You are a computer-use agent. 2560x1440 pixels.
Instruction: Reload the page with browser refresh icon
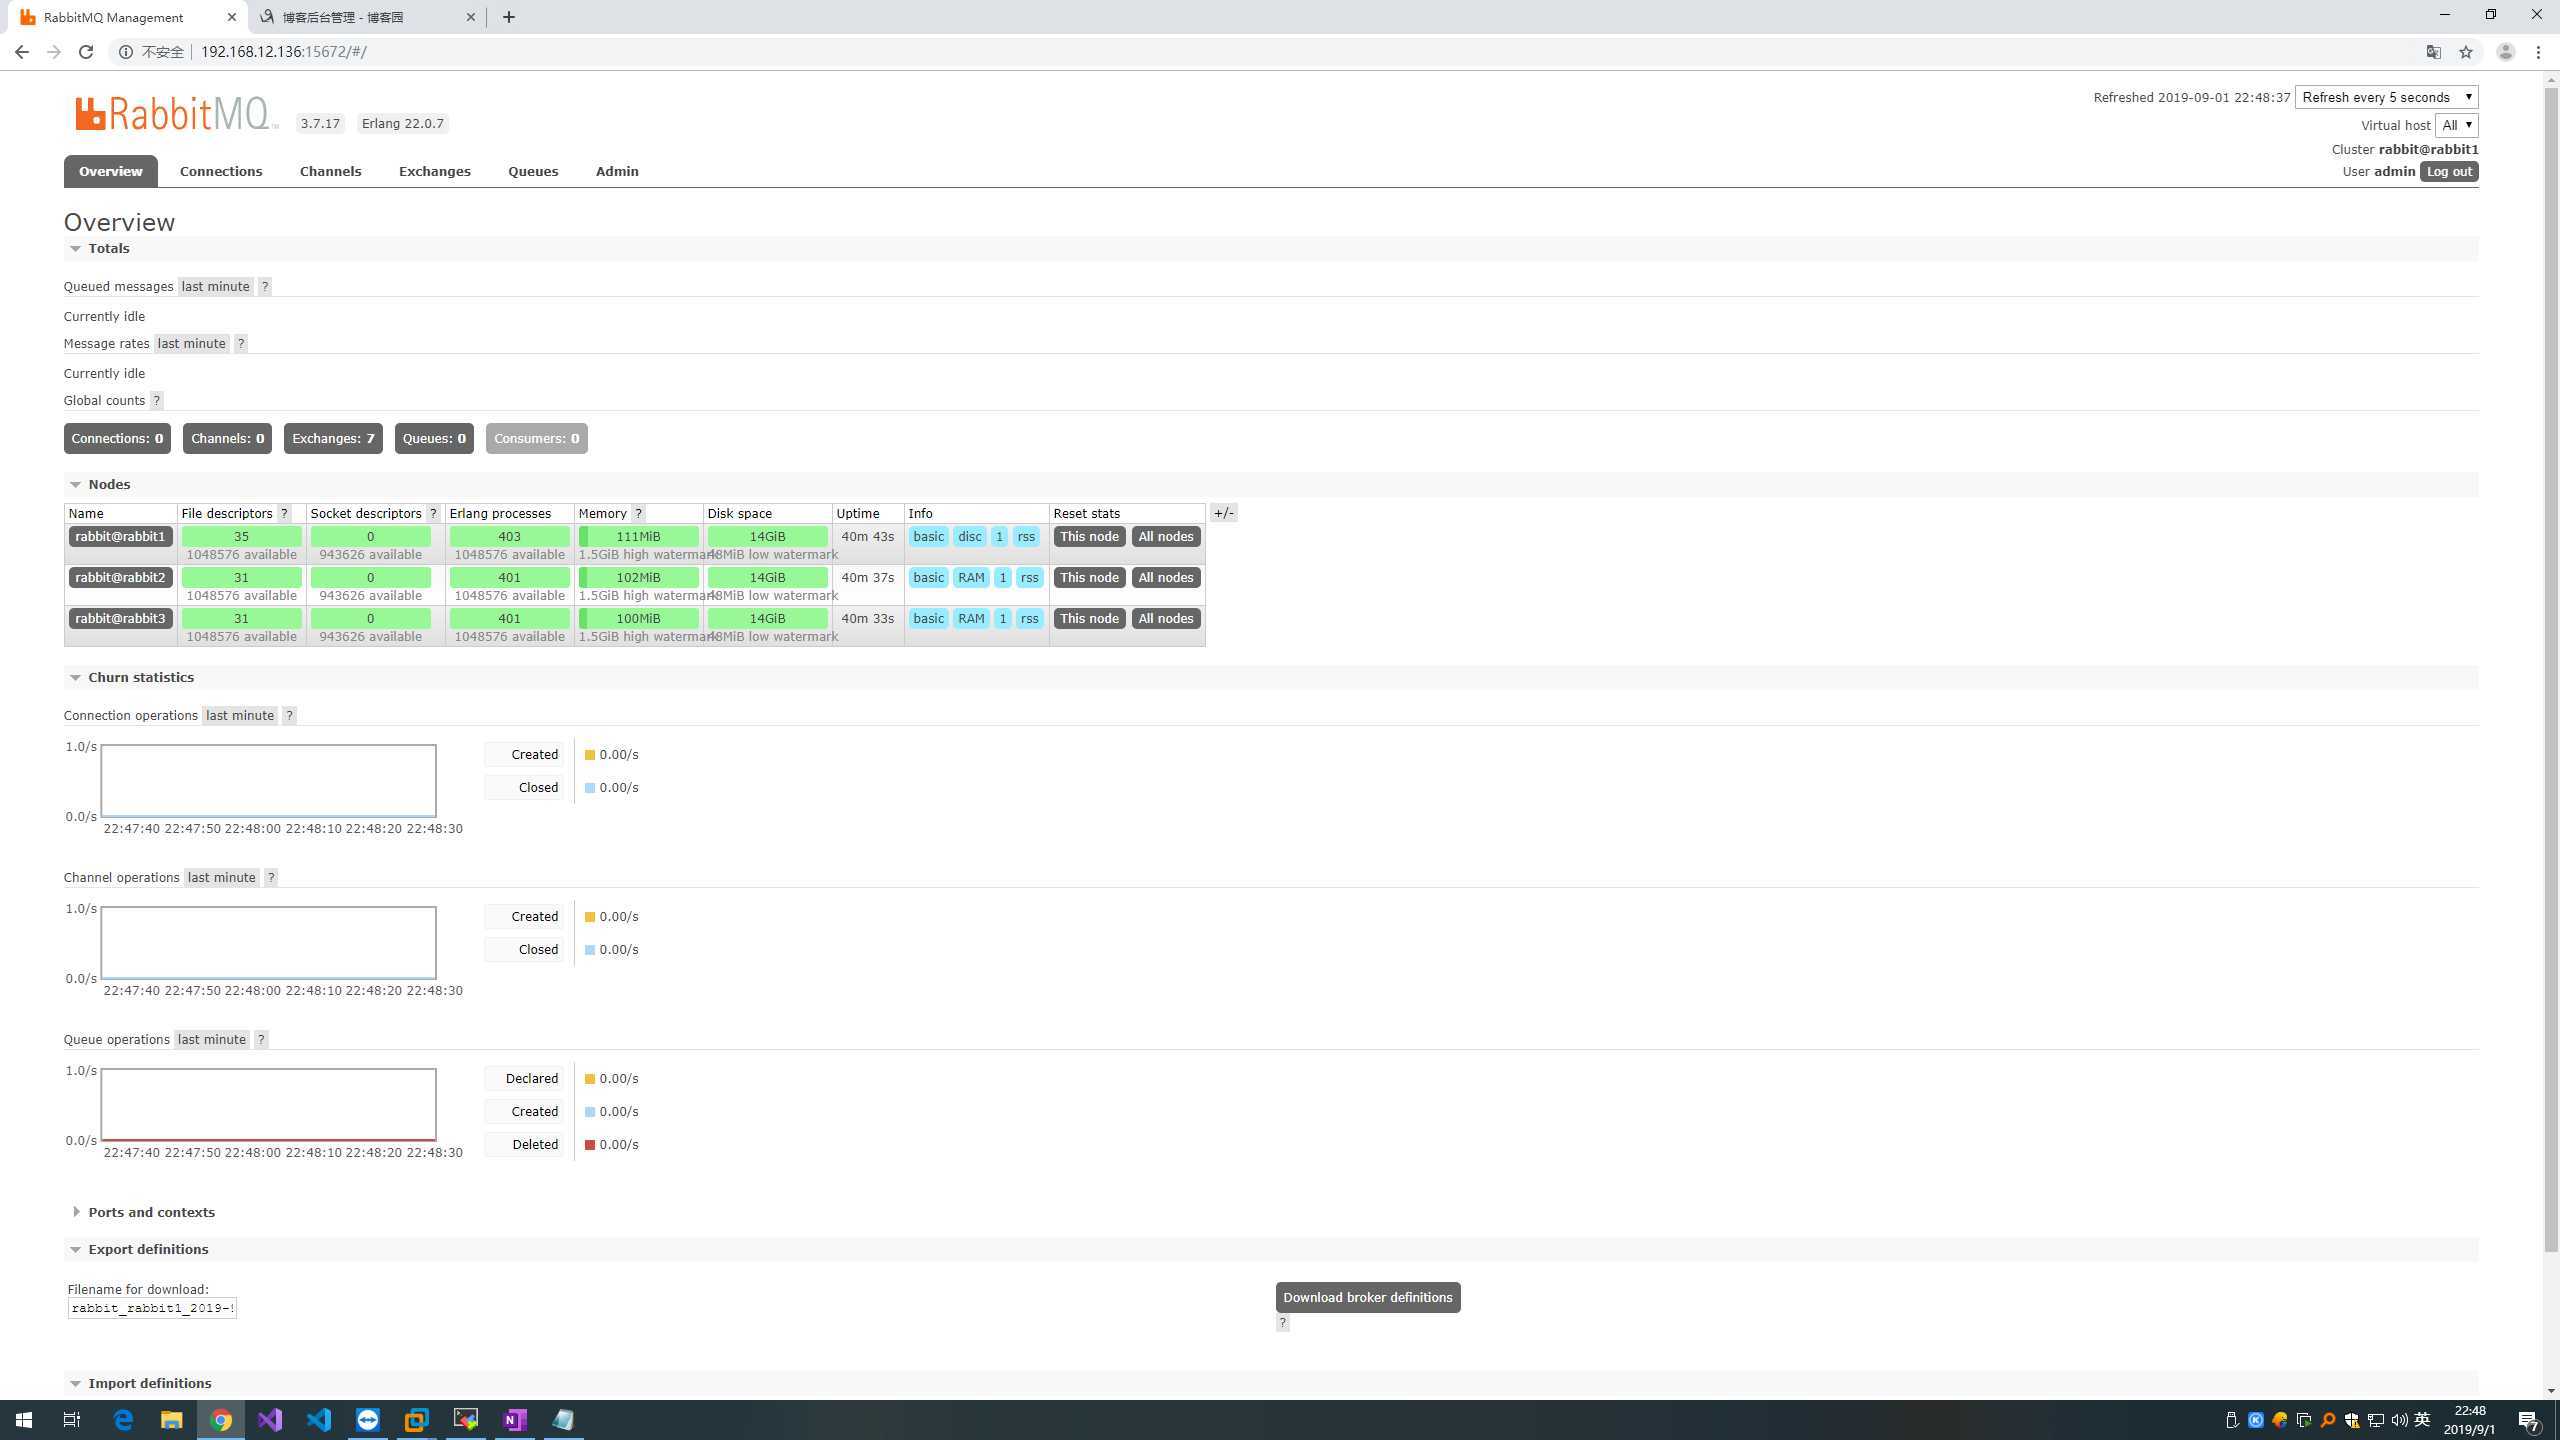click(x=86, y=52)
